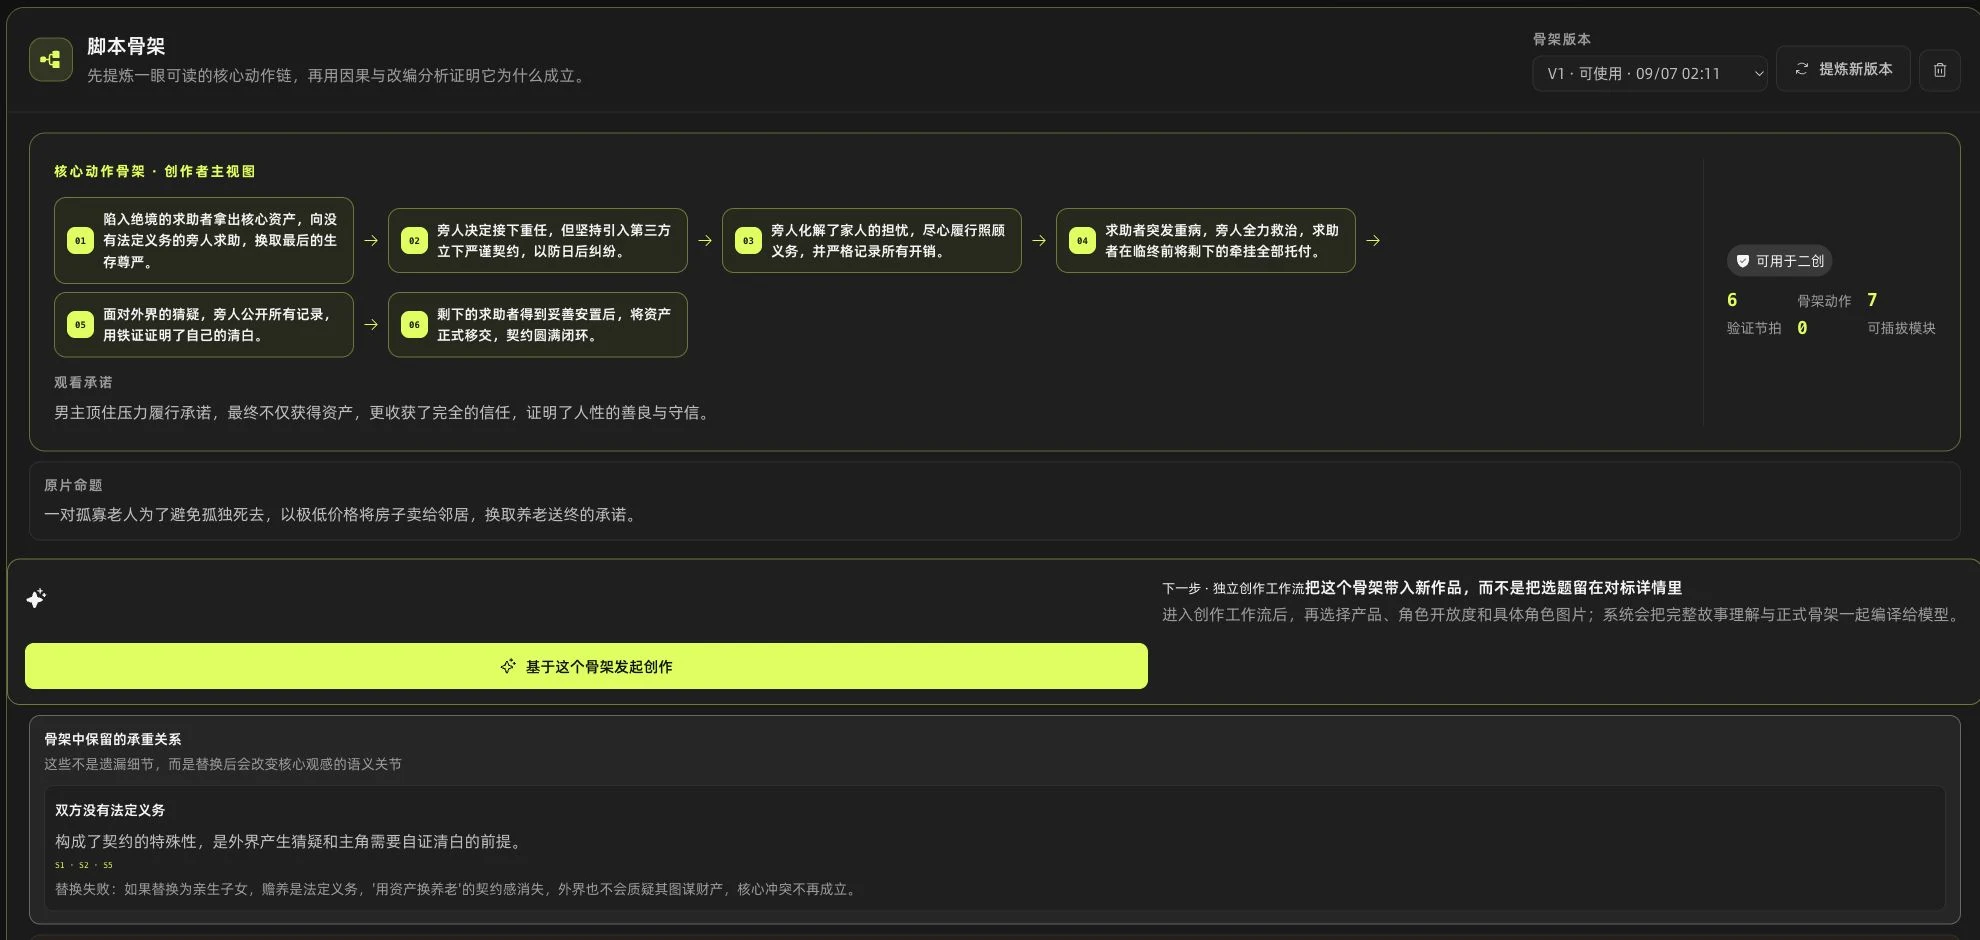The width and height of the screenshot is (1980, 940).
Task: Click the 骨架版本 label above the dropdown
Action: point(1562,39)
